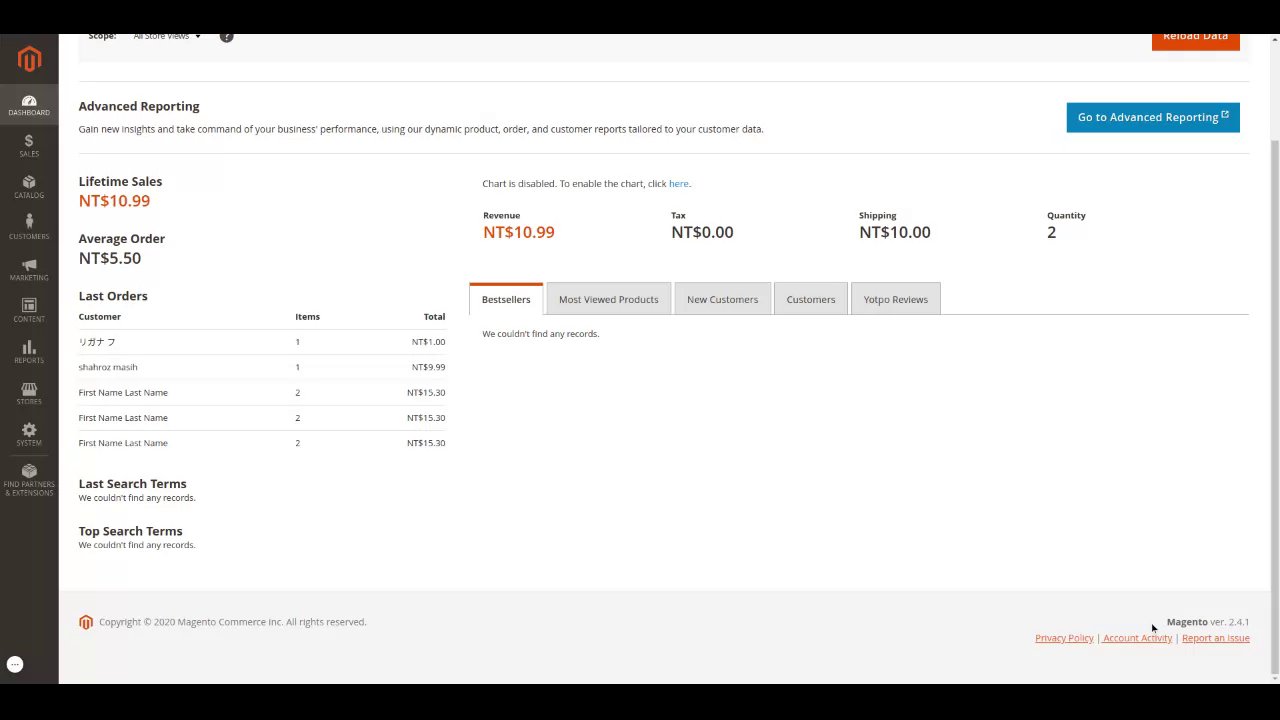Open the Marketing menu
Screen dimensions: 1280x720
pos(29,270)
